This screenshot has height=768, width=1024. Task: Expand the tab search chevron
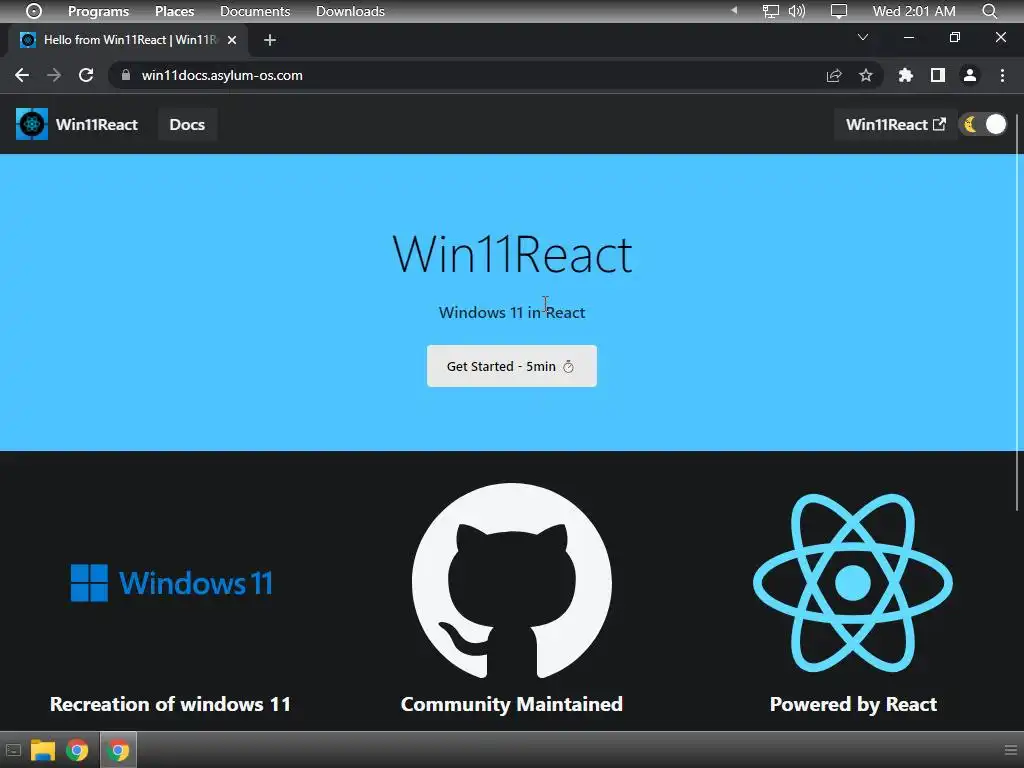point(863,37)
